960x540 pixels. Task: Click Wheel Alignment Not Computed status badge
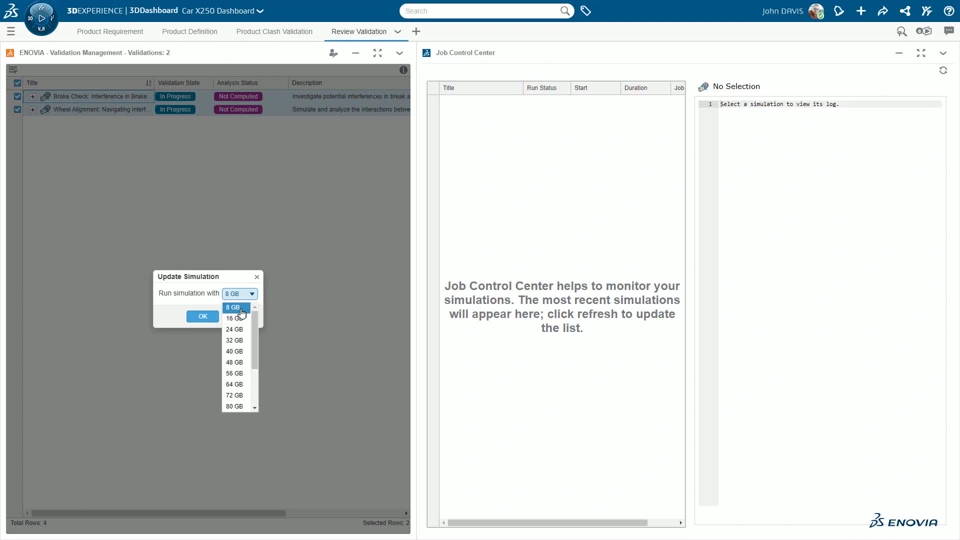click(238, 110)
